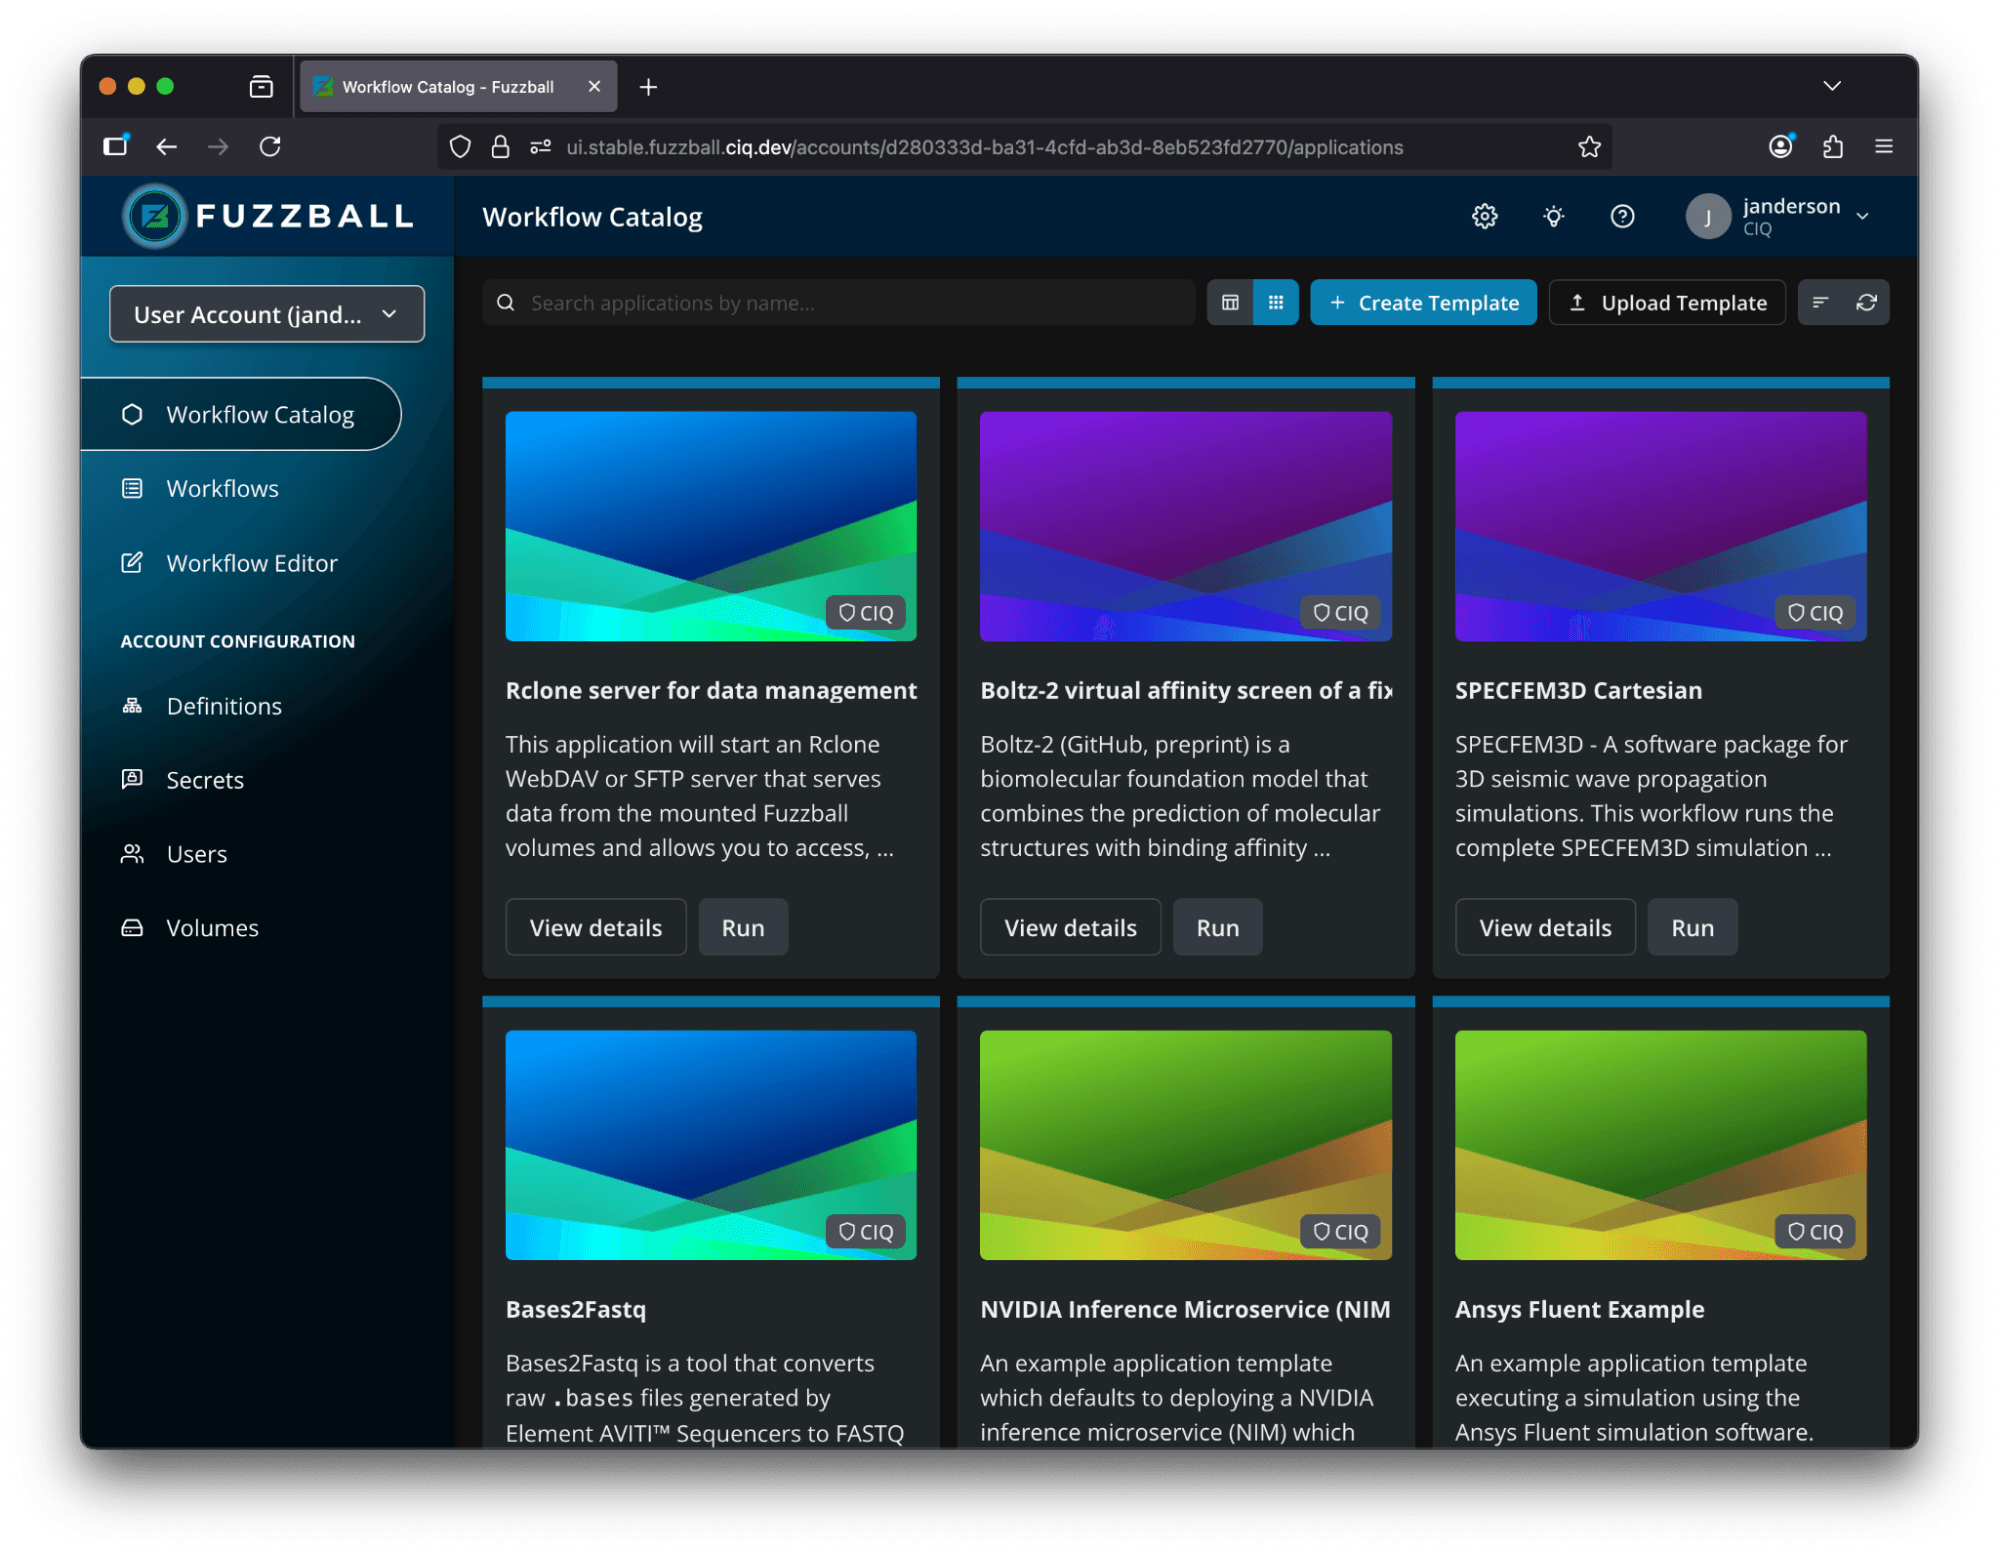The image size is (1999, 1555).
Task: View details for Rclone server
Action: pyautogui.click(x=596, y=927)
